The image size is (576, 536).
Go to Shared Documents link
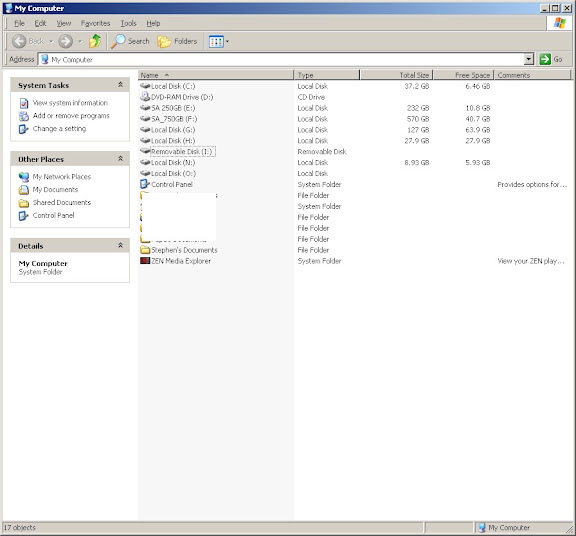pyautogui.click(x=62, y=202)
